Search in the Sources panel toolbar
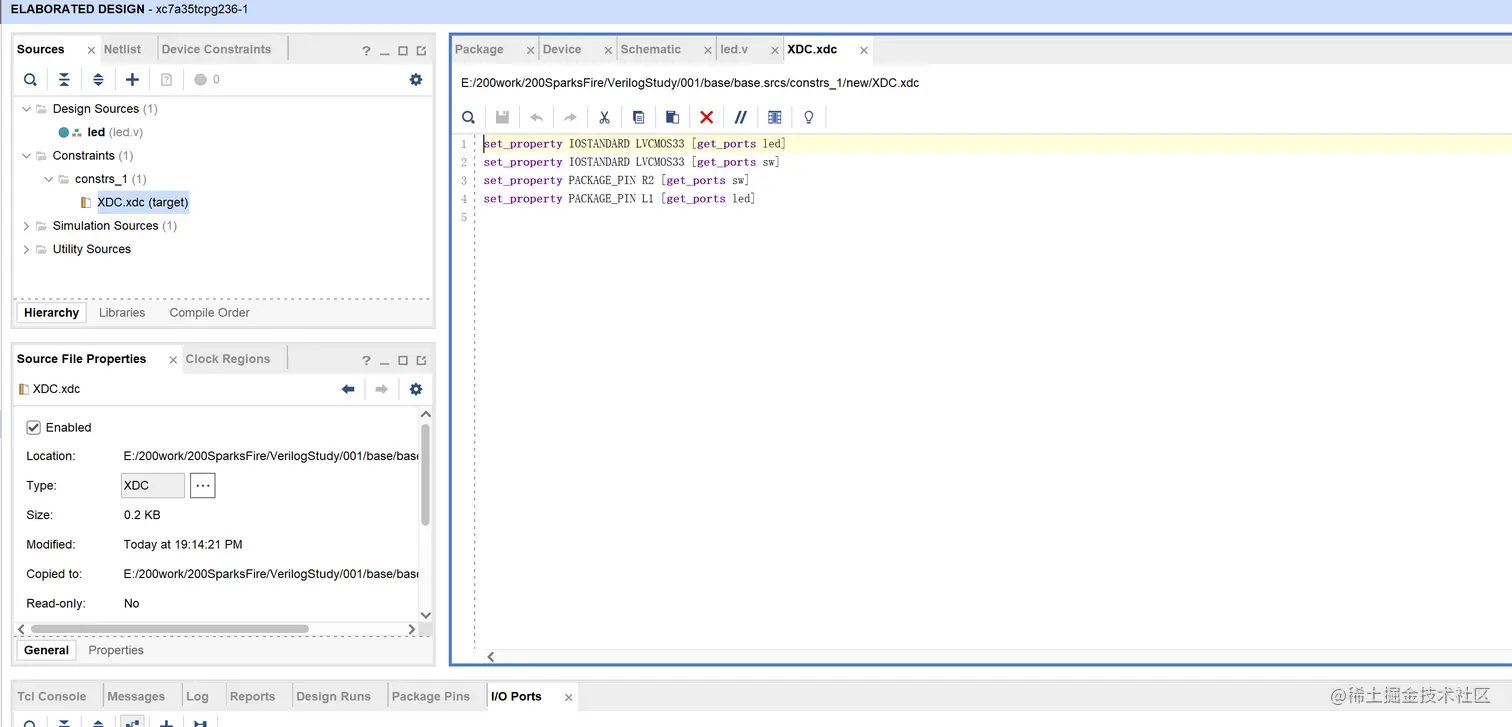The image size is (1512, 727). click(31, 80)
